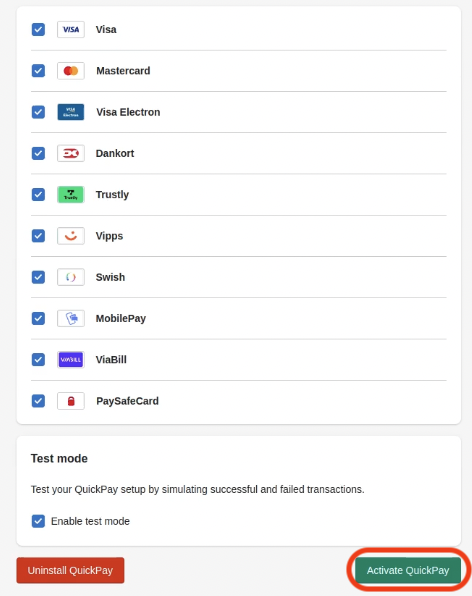Image resolution: width=472 pixels, height=596 pixels.
Task: Uncheck the Visa payment checkbox
Action: pyautogui.click(x=38, y=29)
